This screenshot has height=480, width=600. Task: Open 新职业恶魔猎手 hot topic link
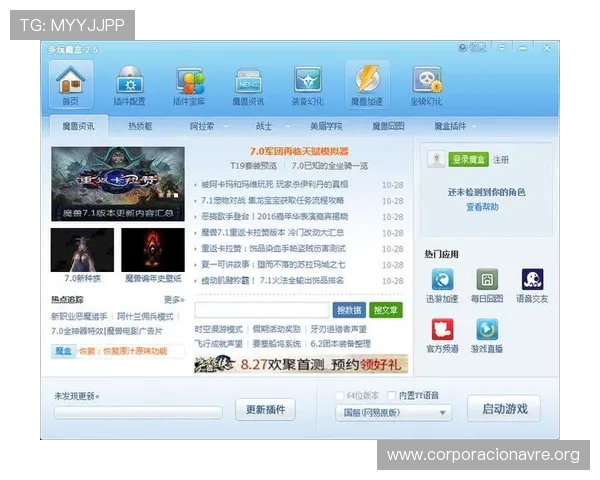79,316
